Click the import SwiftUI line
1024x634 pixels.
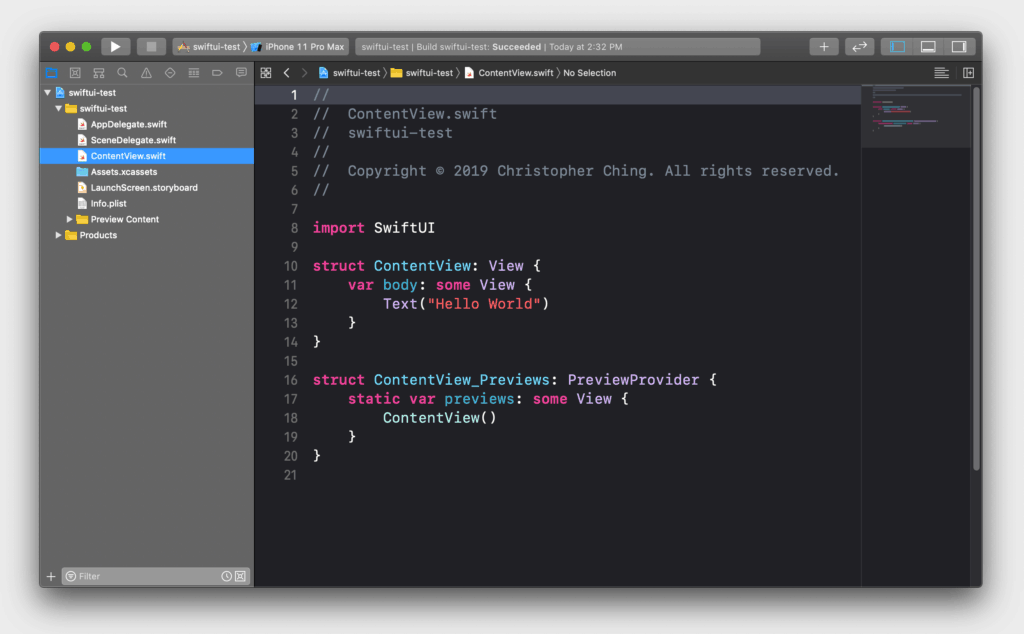tap(374, 228)
